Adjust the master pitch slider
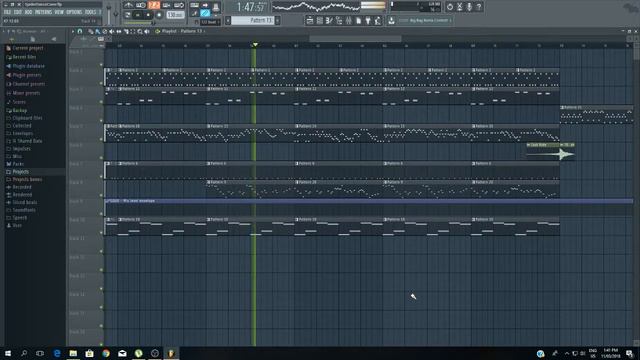 tap(116, 14)
